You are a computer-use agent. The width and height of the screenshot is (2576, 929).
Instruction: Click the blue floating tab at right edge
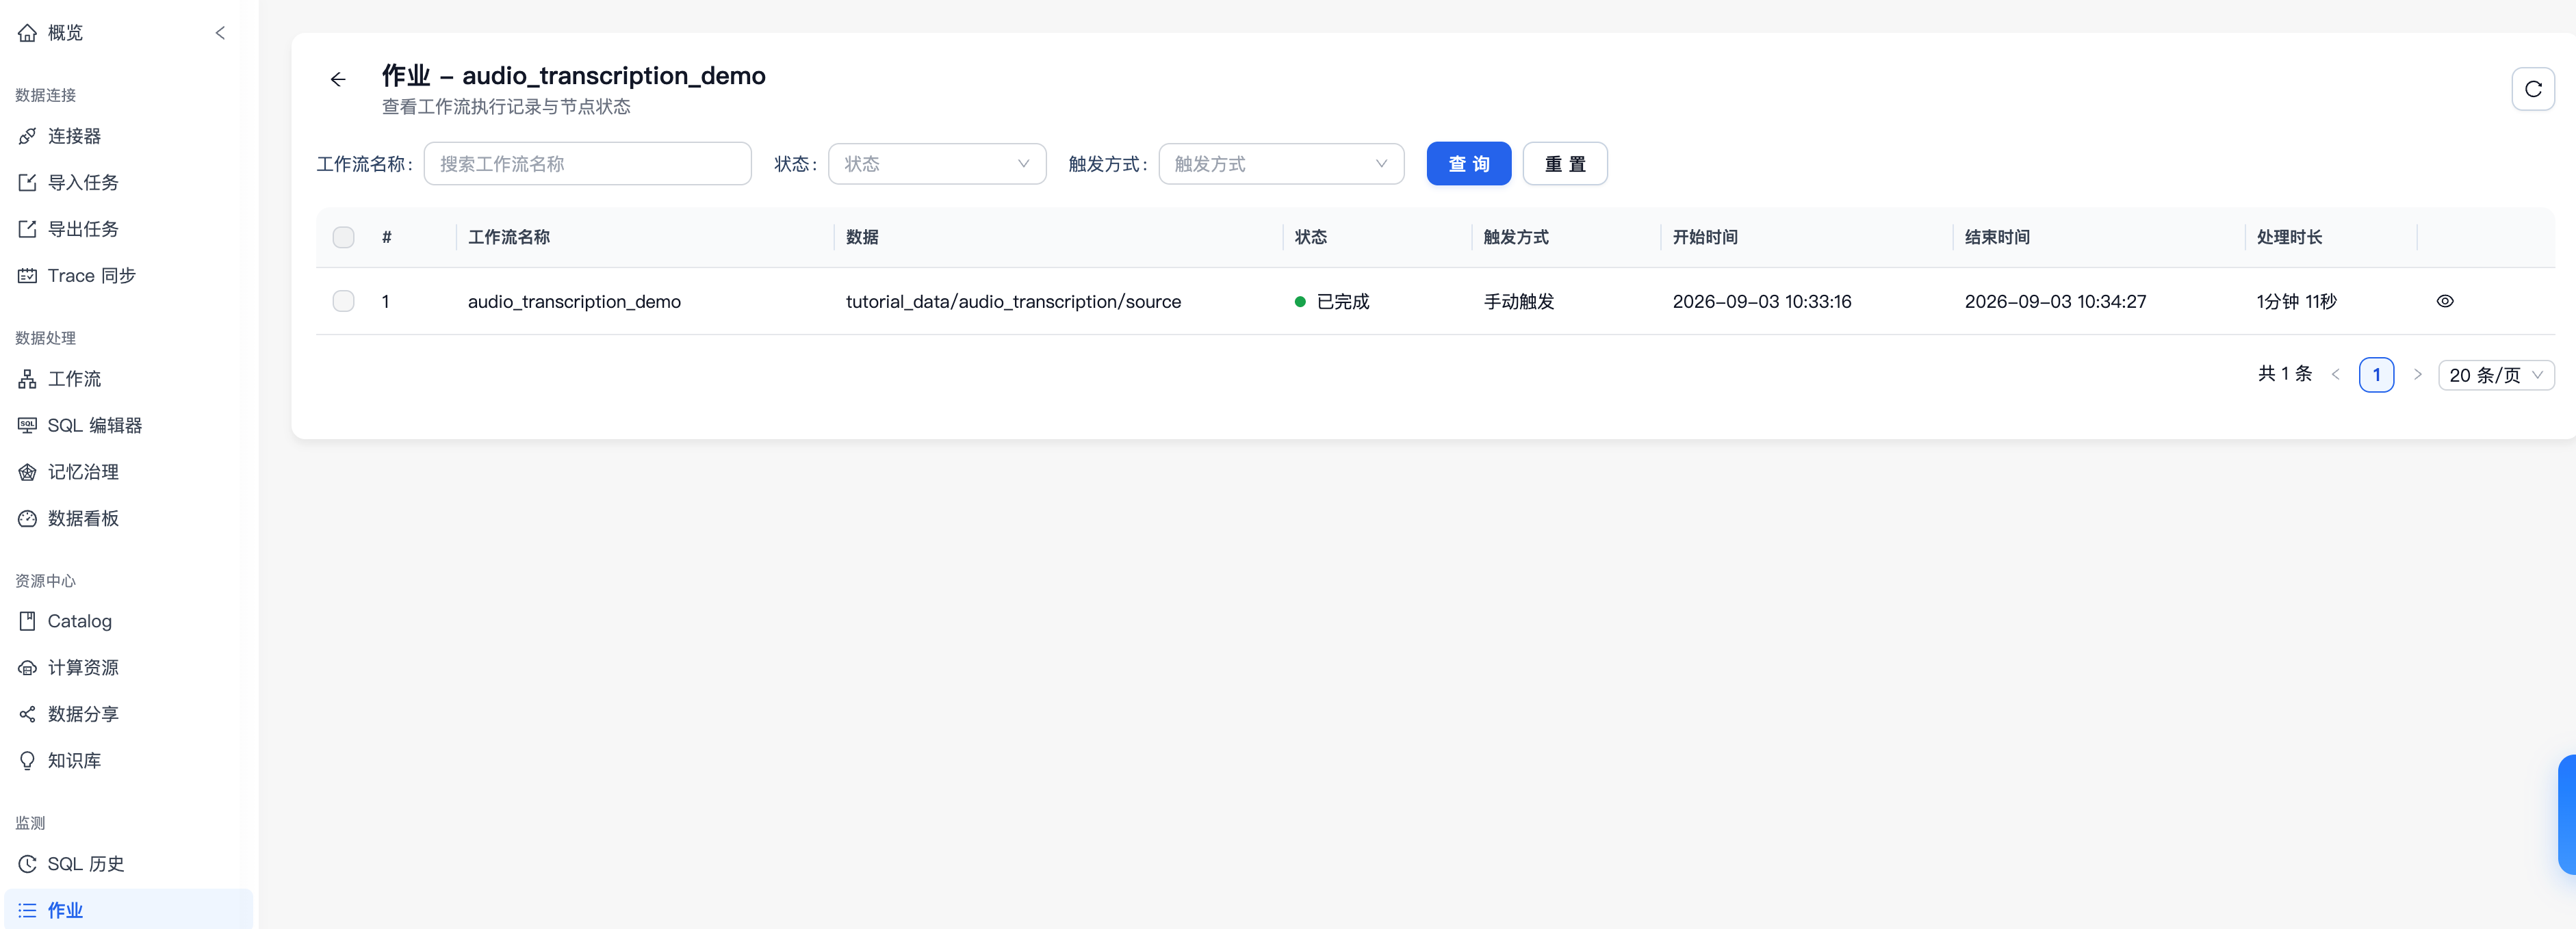pyautogui.click(x=2567, y=815)
